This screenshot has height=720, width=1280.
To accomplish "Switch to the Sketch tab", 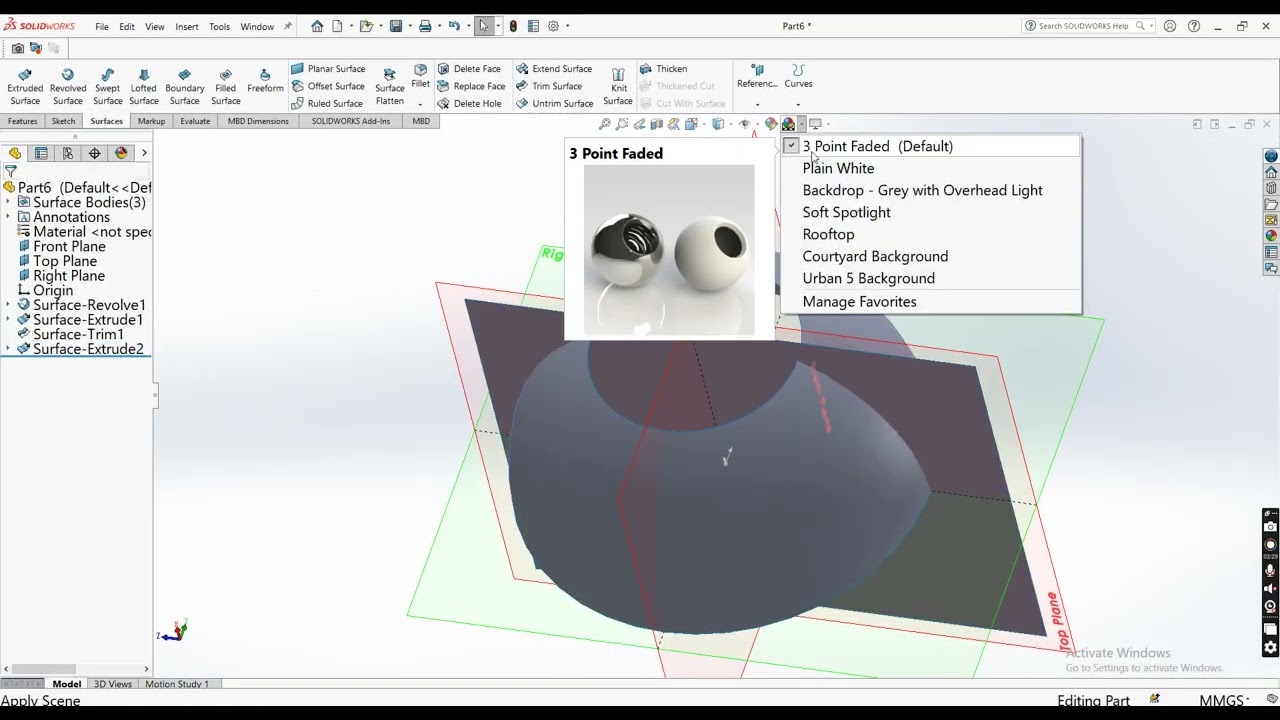I will [x=63, y=121].
